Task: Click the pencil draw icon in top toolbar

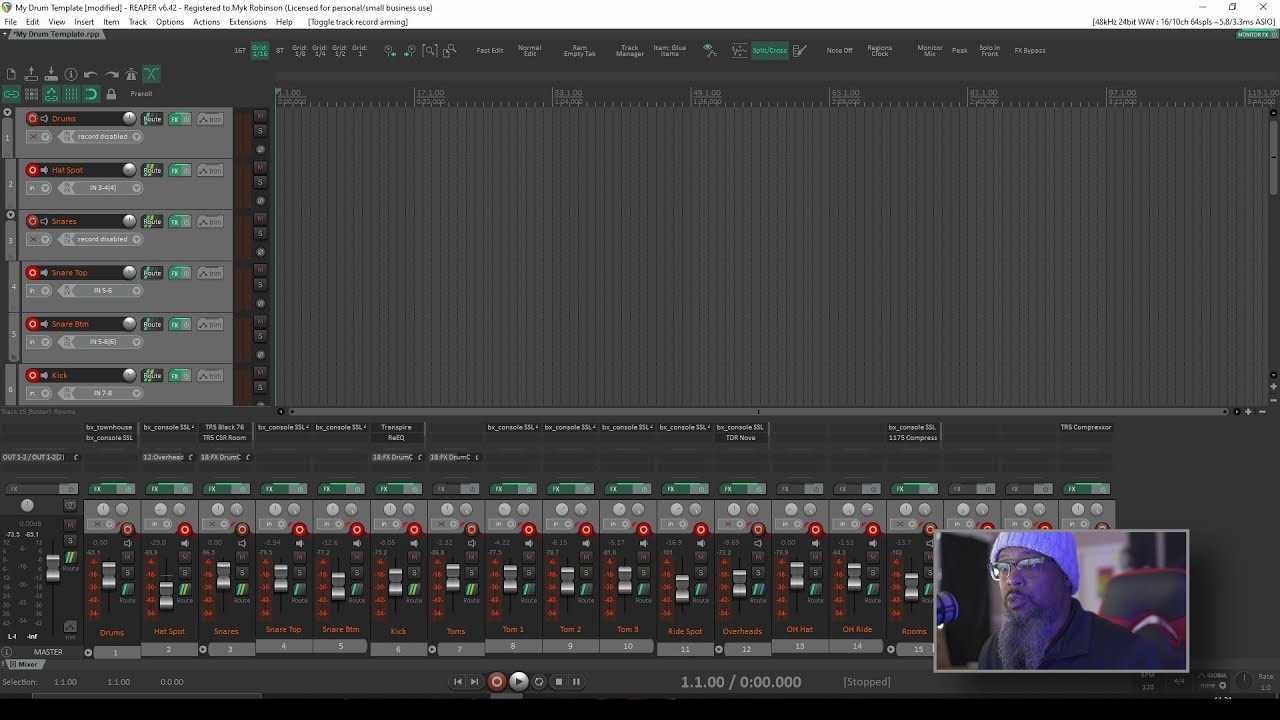Action: point(800,50)
